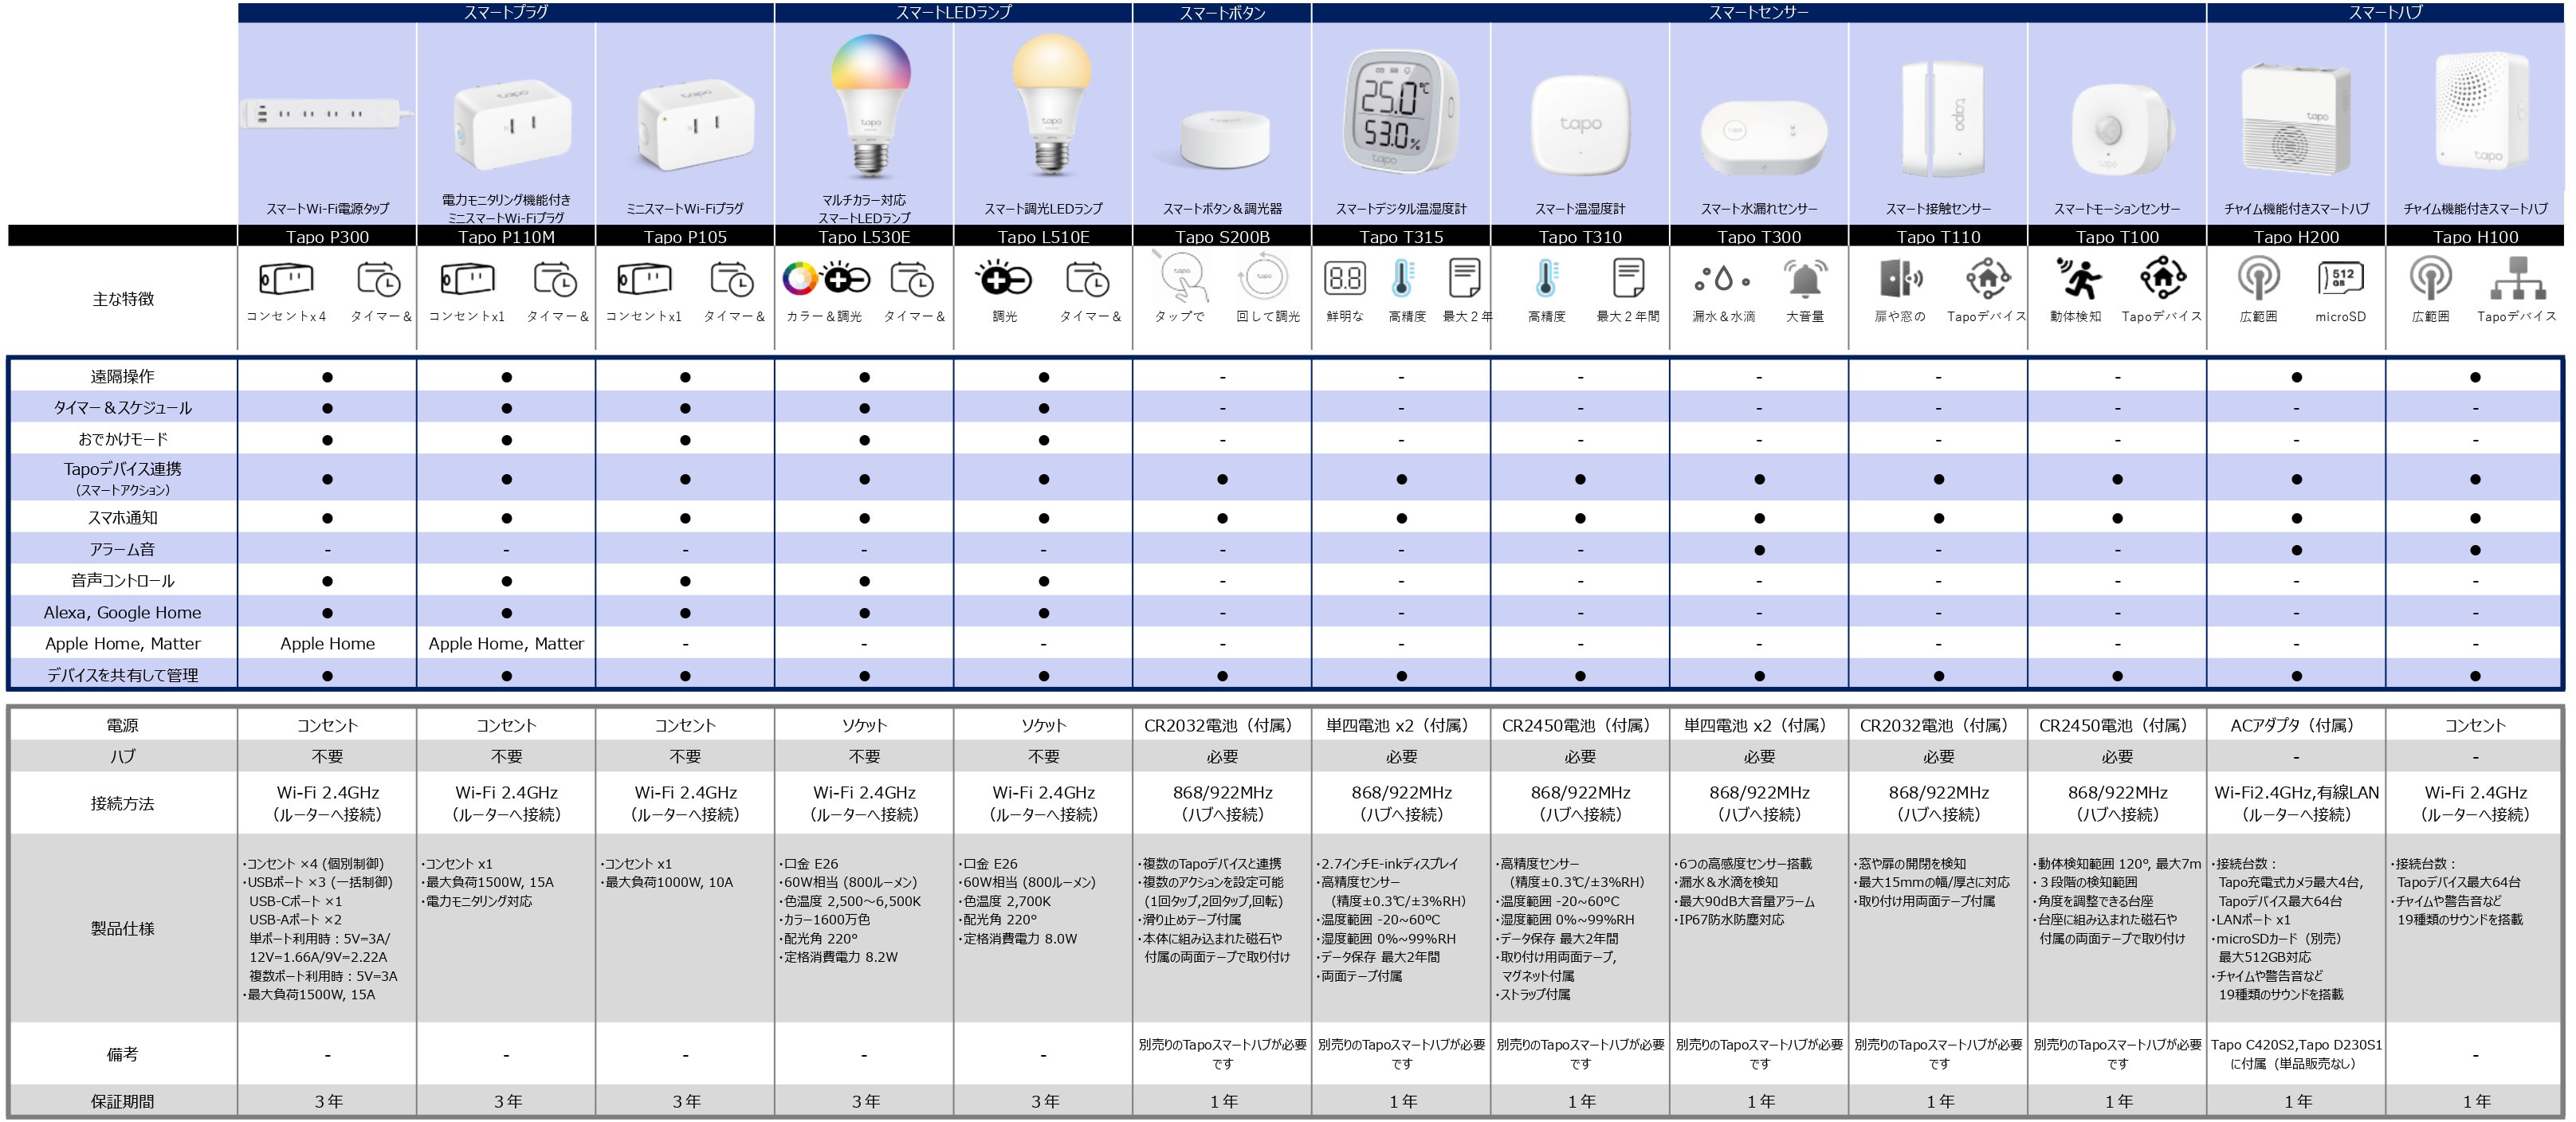This screenshot has height=1122, width=2576.
Task: Click the outlet x4 icon under Tapo P300
Action: point(286,279)
